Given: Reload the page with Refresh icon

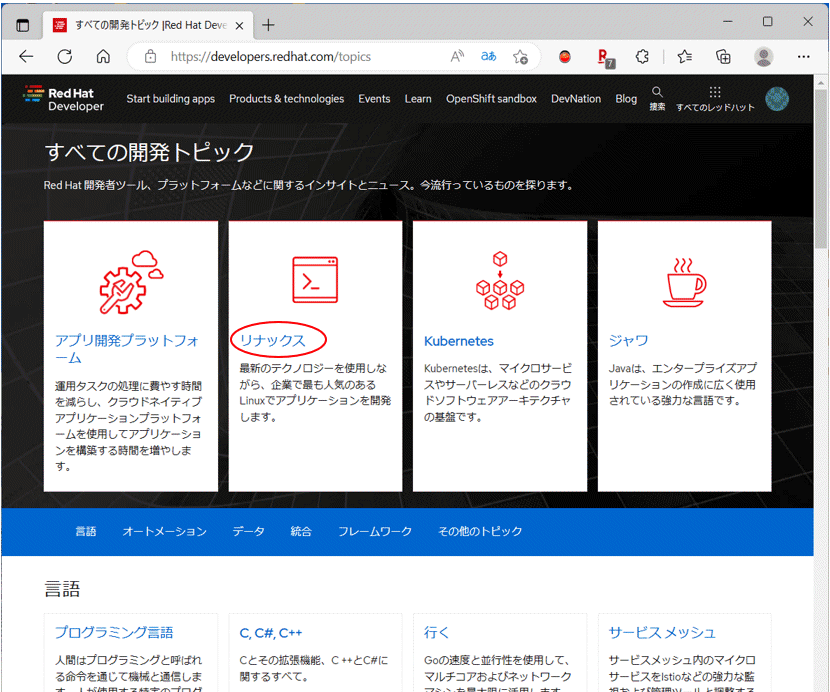Looking at the screenshot, I should (65, 56).
